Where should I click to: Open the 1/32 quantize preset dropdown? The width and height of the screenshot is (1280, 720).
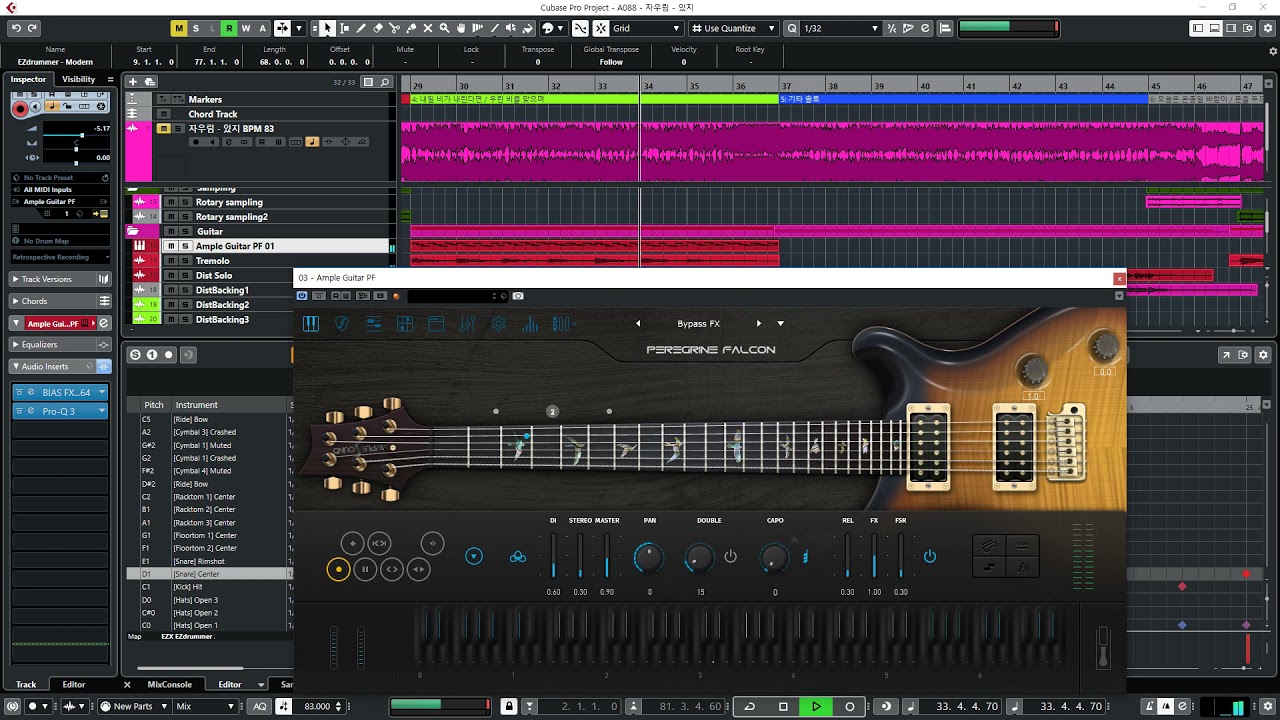click(840, 28)
